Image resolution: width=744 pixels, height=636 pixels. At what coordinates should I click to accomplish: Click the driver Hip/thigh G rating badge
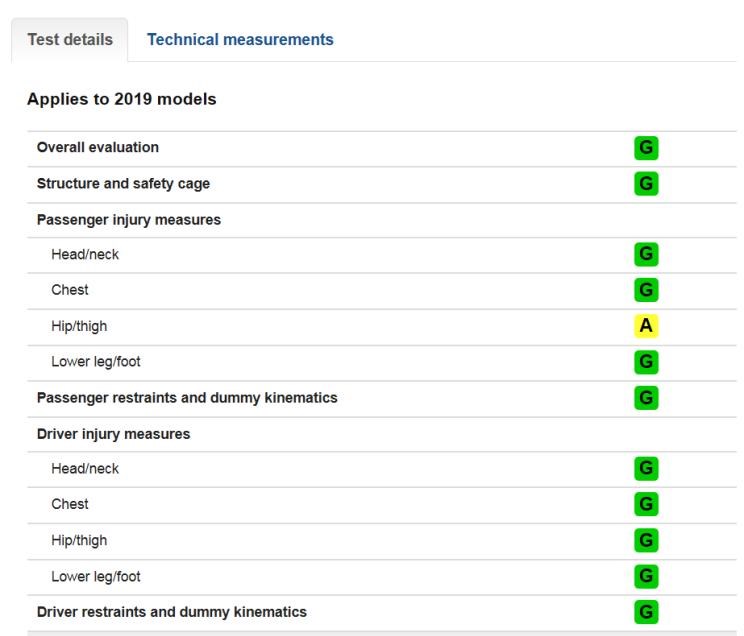[x=646, y=541]
